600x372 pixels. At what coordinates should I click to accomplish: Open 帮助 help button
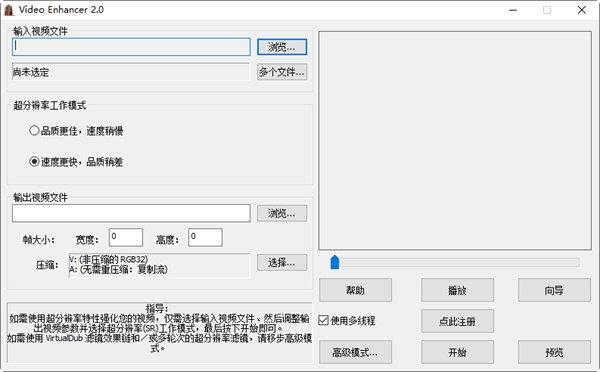[x=355, y=290]
